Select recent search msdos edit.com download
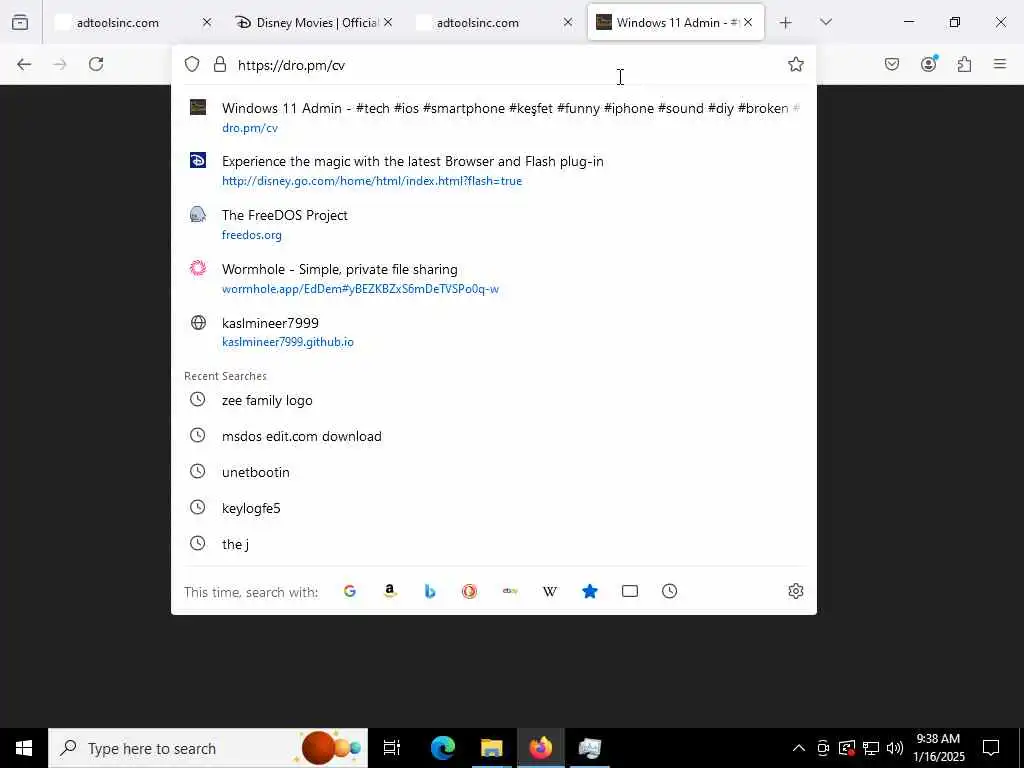1024x768 pixels. 494,436
